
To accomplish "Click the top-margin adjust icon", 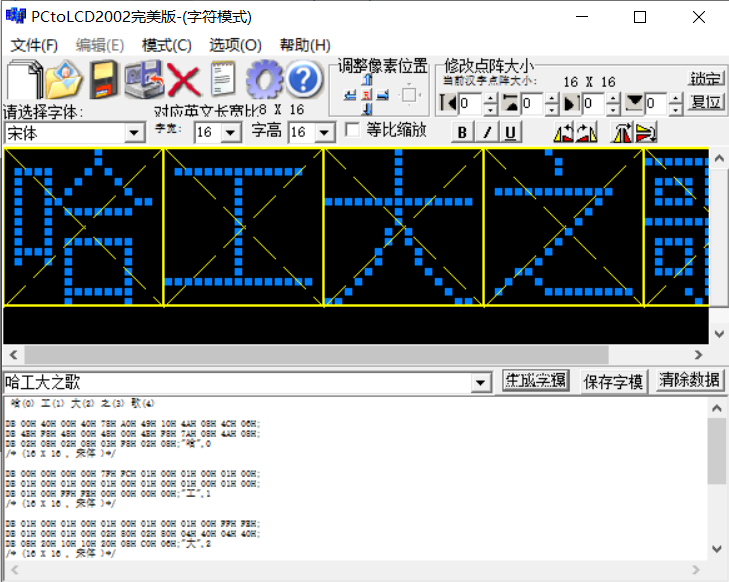I will (511, 103).
